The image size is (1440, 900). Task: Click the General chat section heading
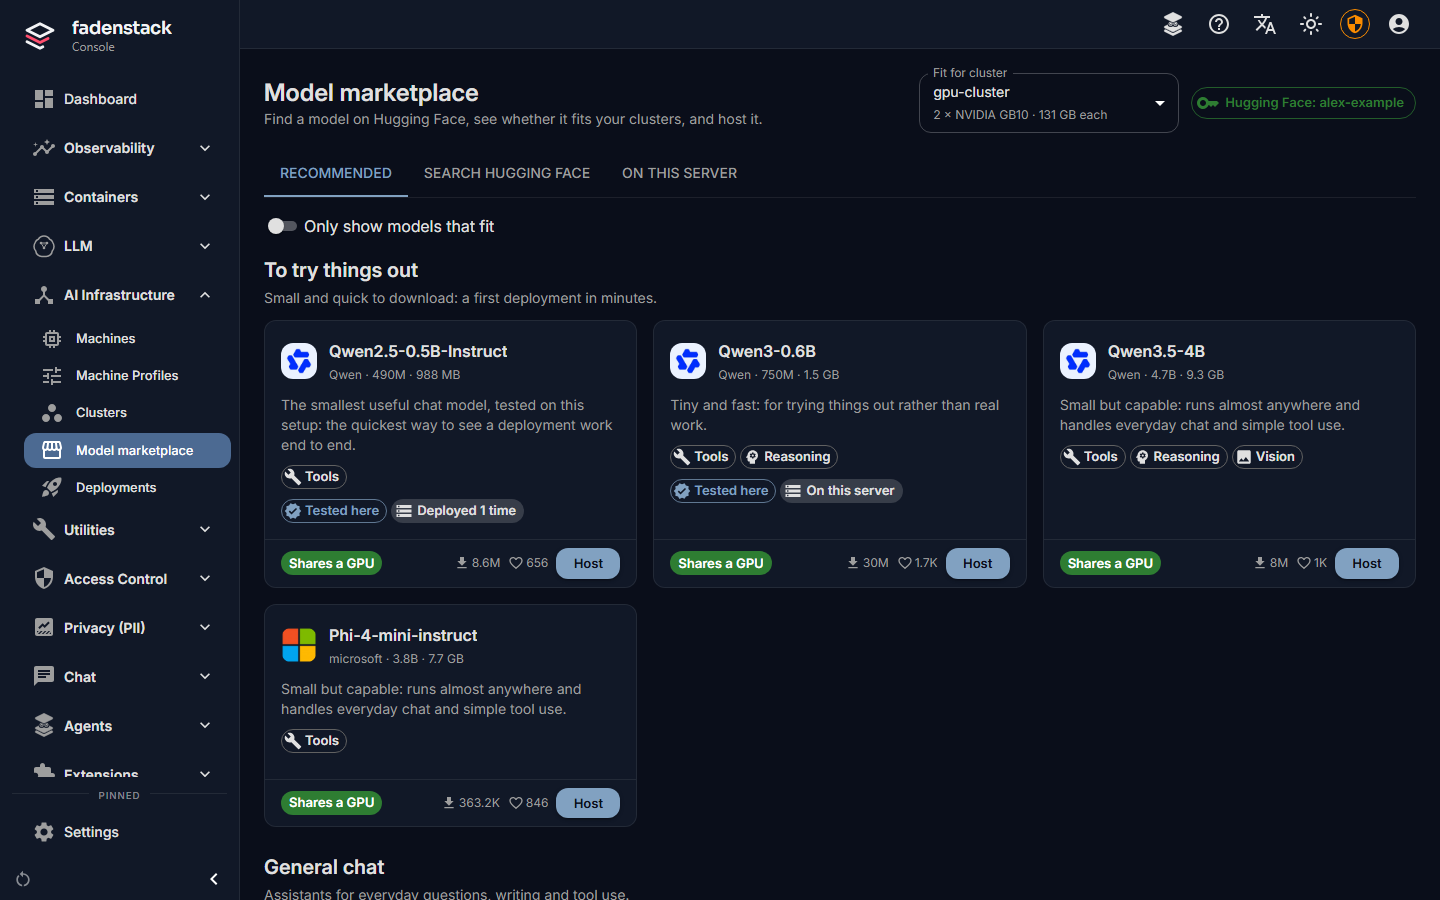[x=324, y=867]
